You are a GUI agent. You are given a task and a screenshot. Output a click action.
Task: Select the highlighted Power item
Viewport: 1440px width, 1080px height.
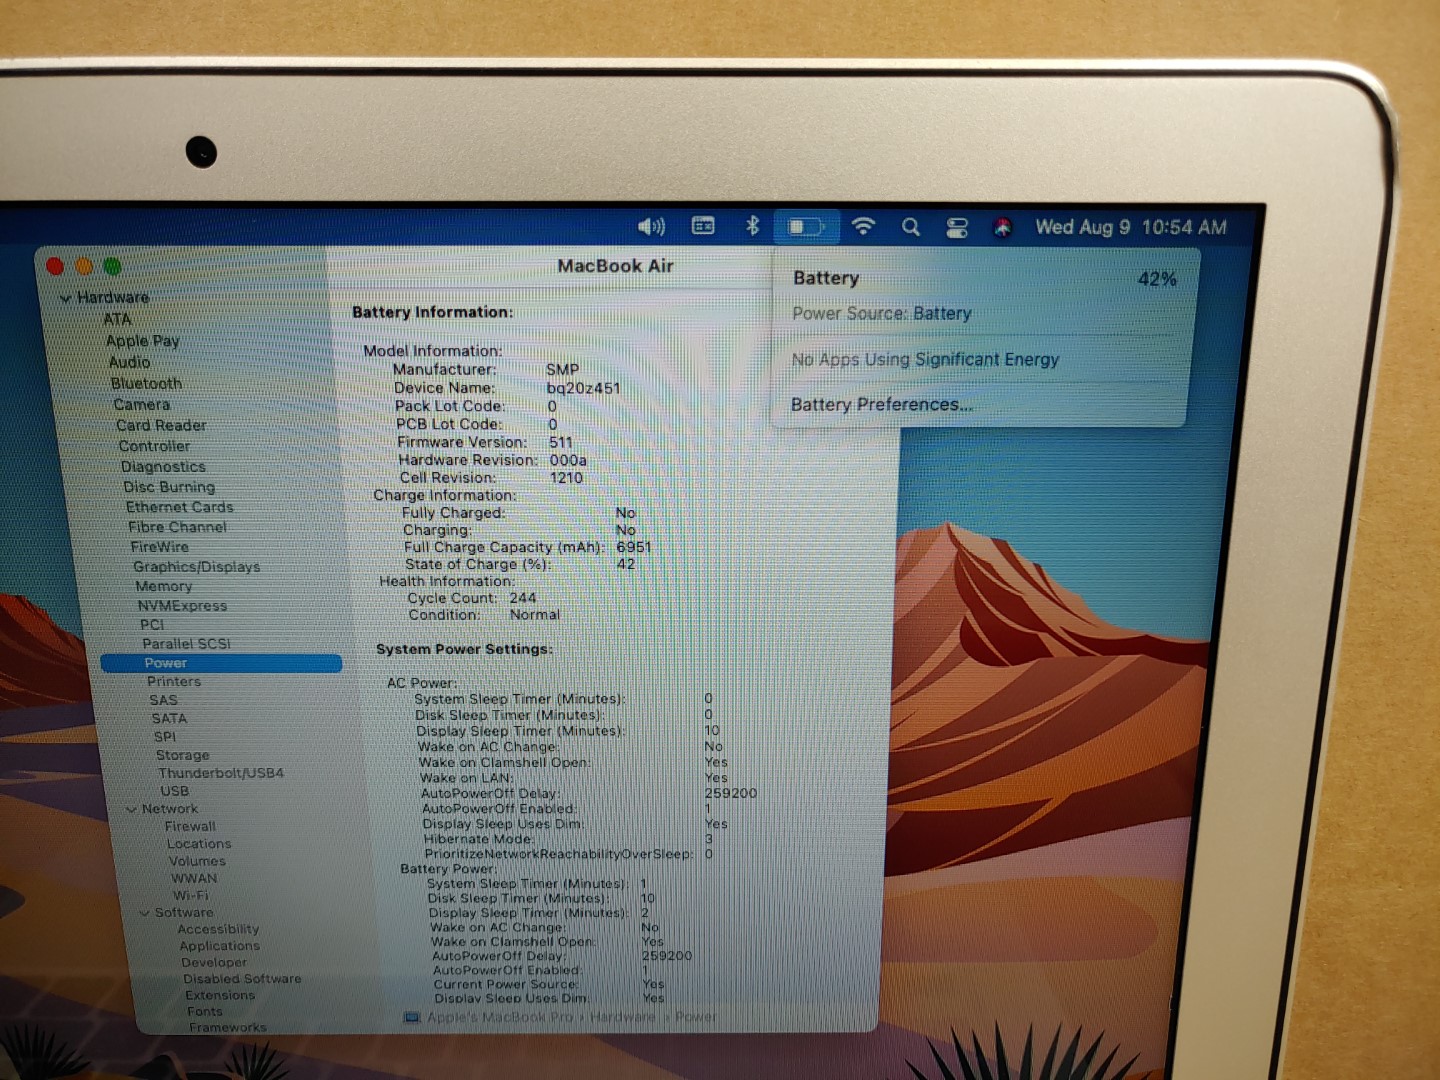(x=221, y=663)
